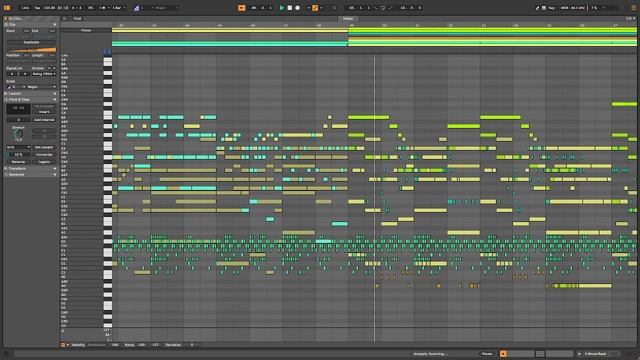This screenshot has height=360, width=640.
Task: Click the Set Length button
Action: coord(44,147)
